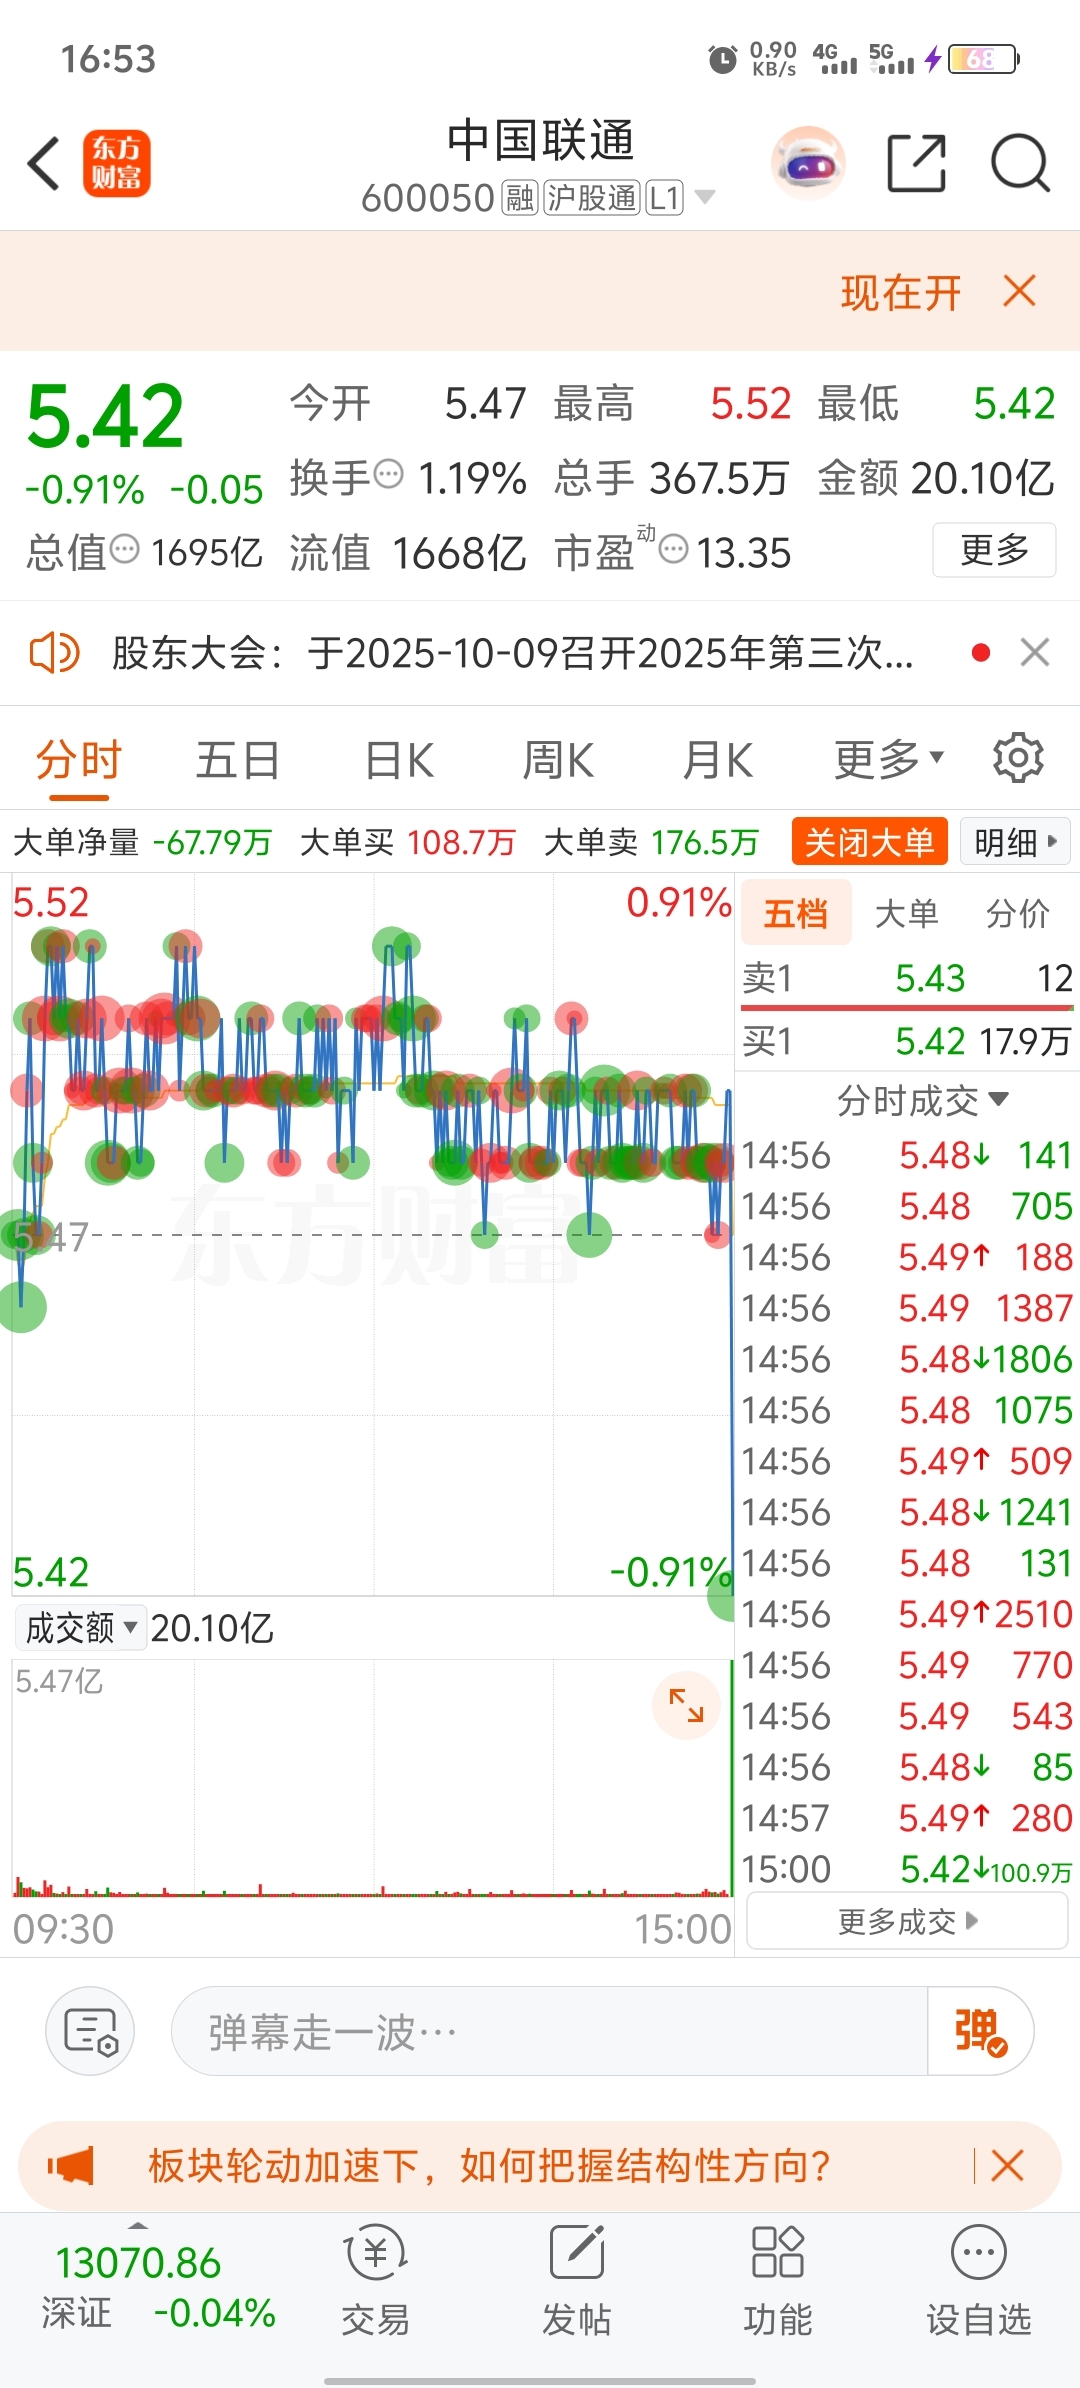Focus the 弹幕走一波 input field
Image resolution: width=1080 pixels, height=2388 pixels.
click(x=550, y=2031)
